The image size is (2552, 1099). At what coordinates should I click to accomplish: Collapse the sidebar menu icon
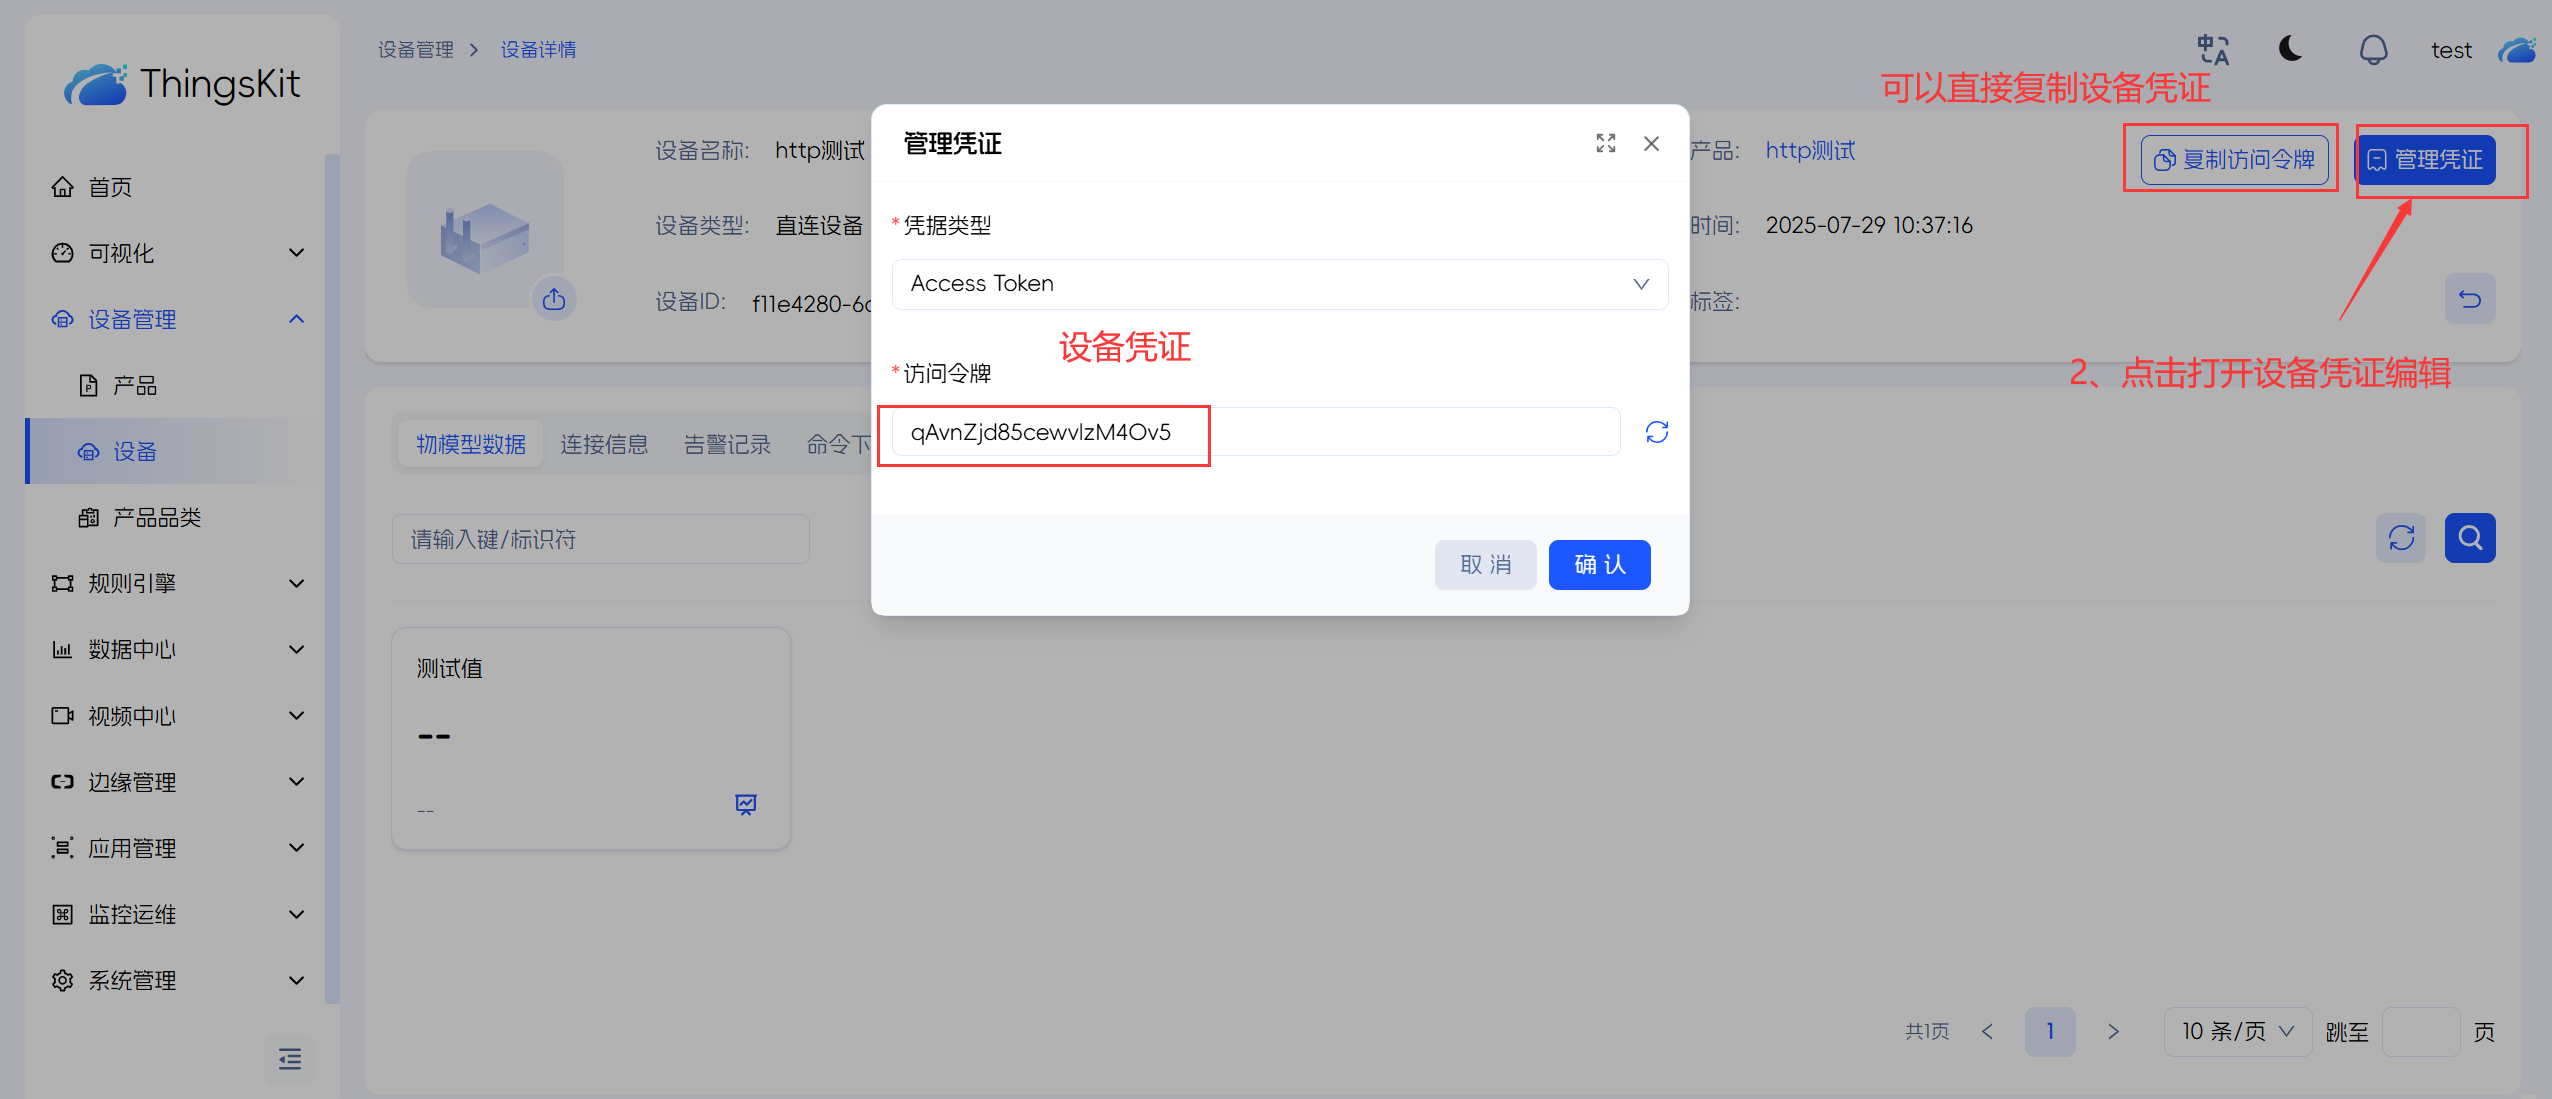[290, 1058]
